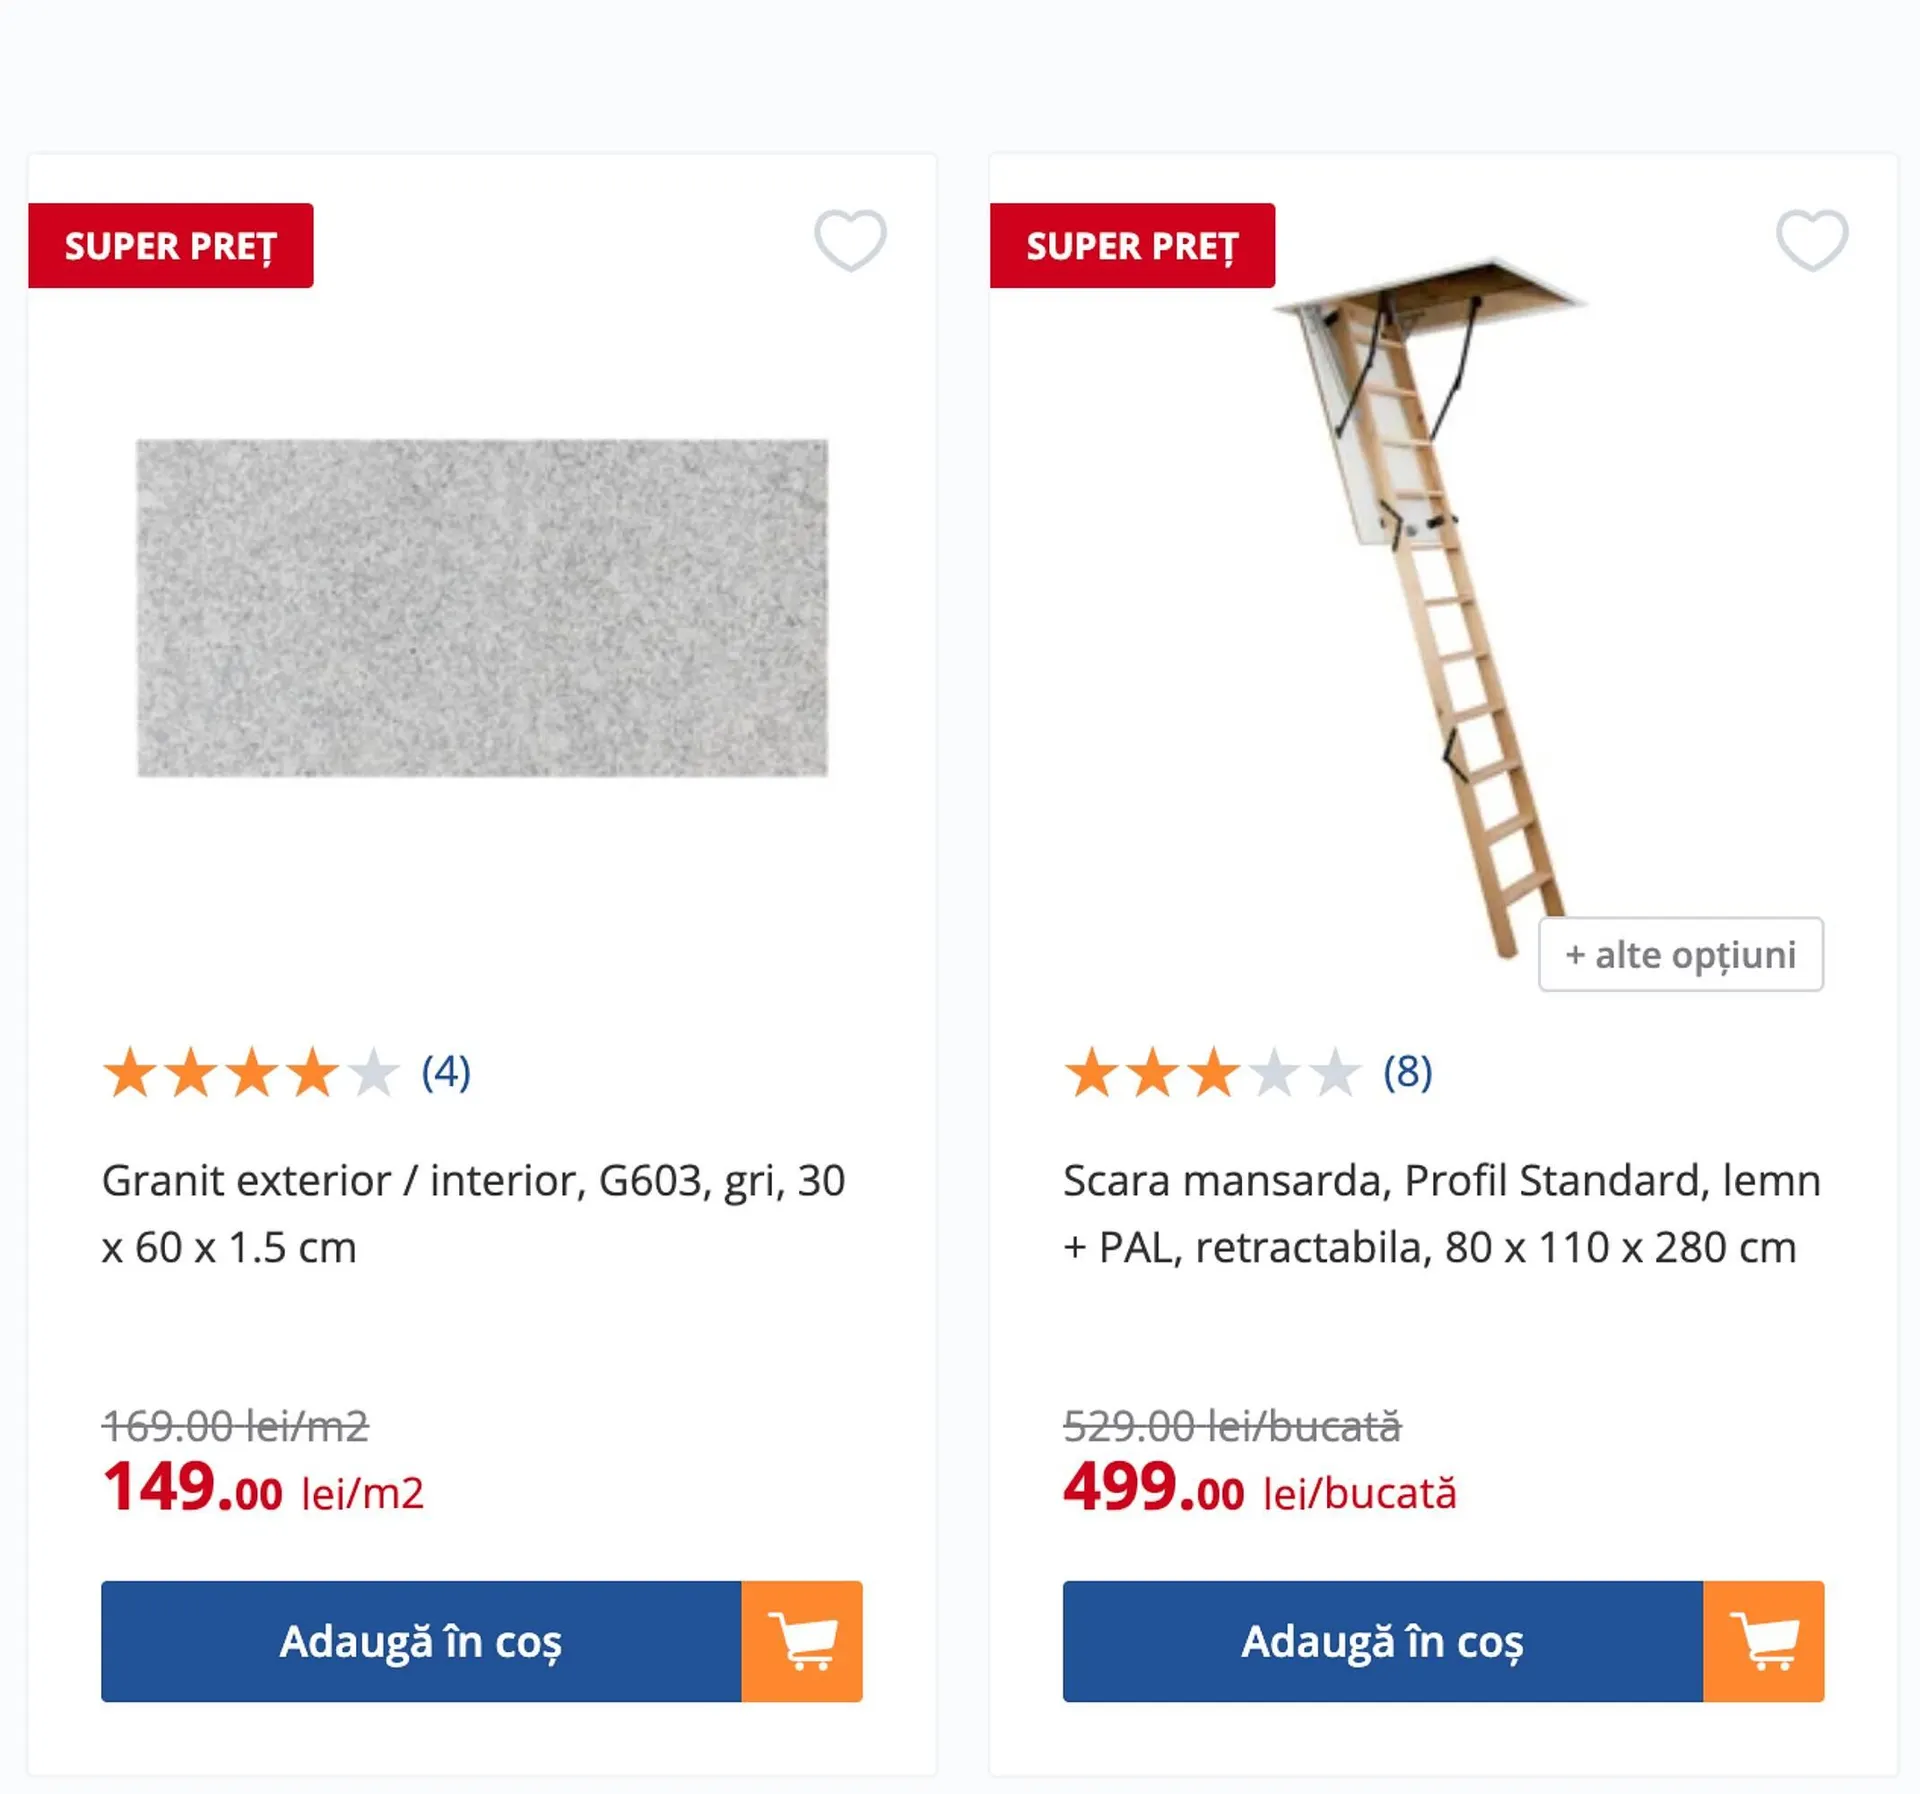Expand the '+ alte opțiuni' variants button

1680,955
